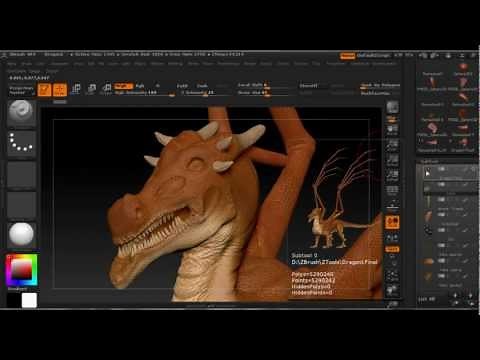Toggle the Rgb paint mode
The height and width of the screenshot is (360, 480).
pos(140,86)
